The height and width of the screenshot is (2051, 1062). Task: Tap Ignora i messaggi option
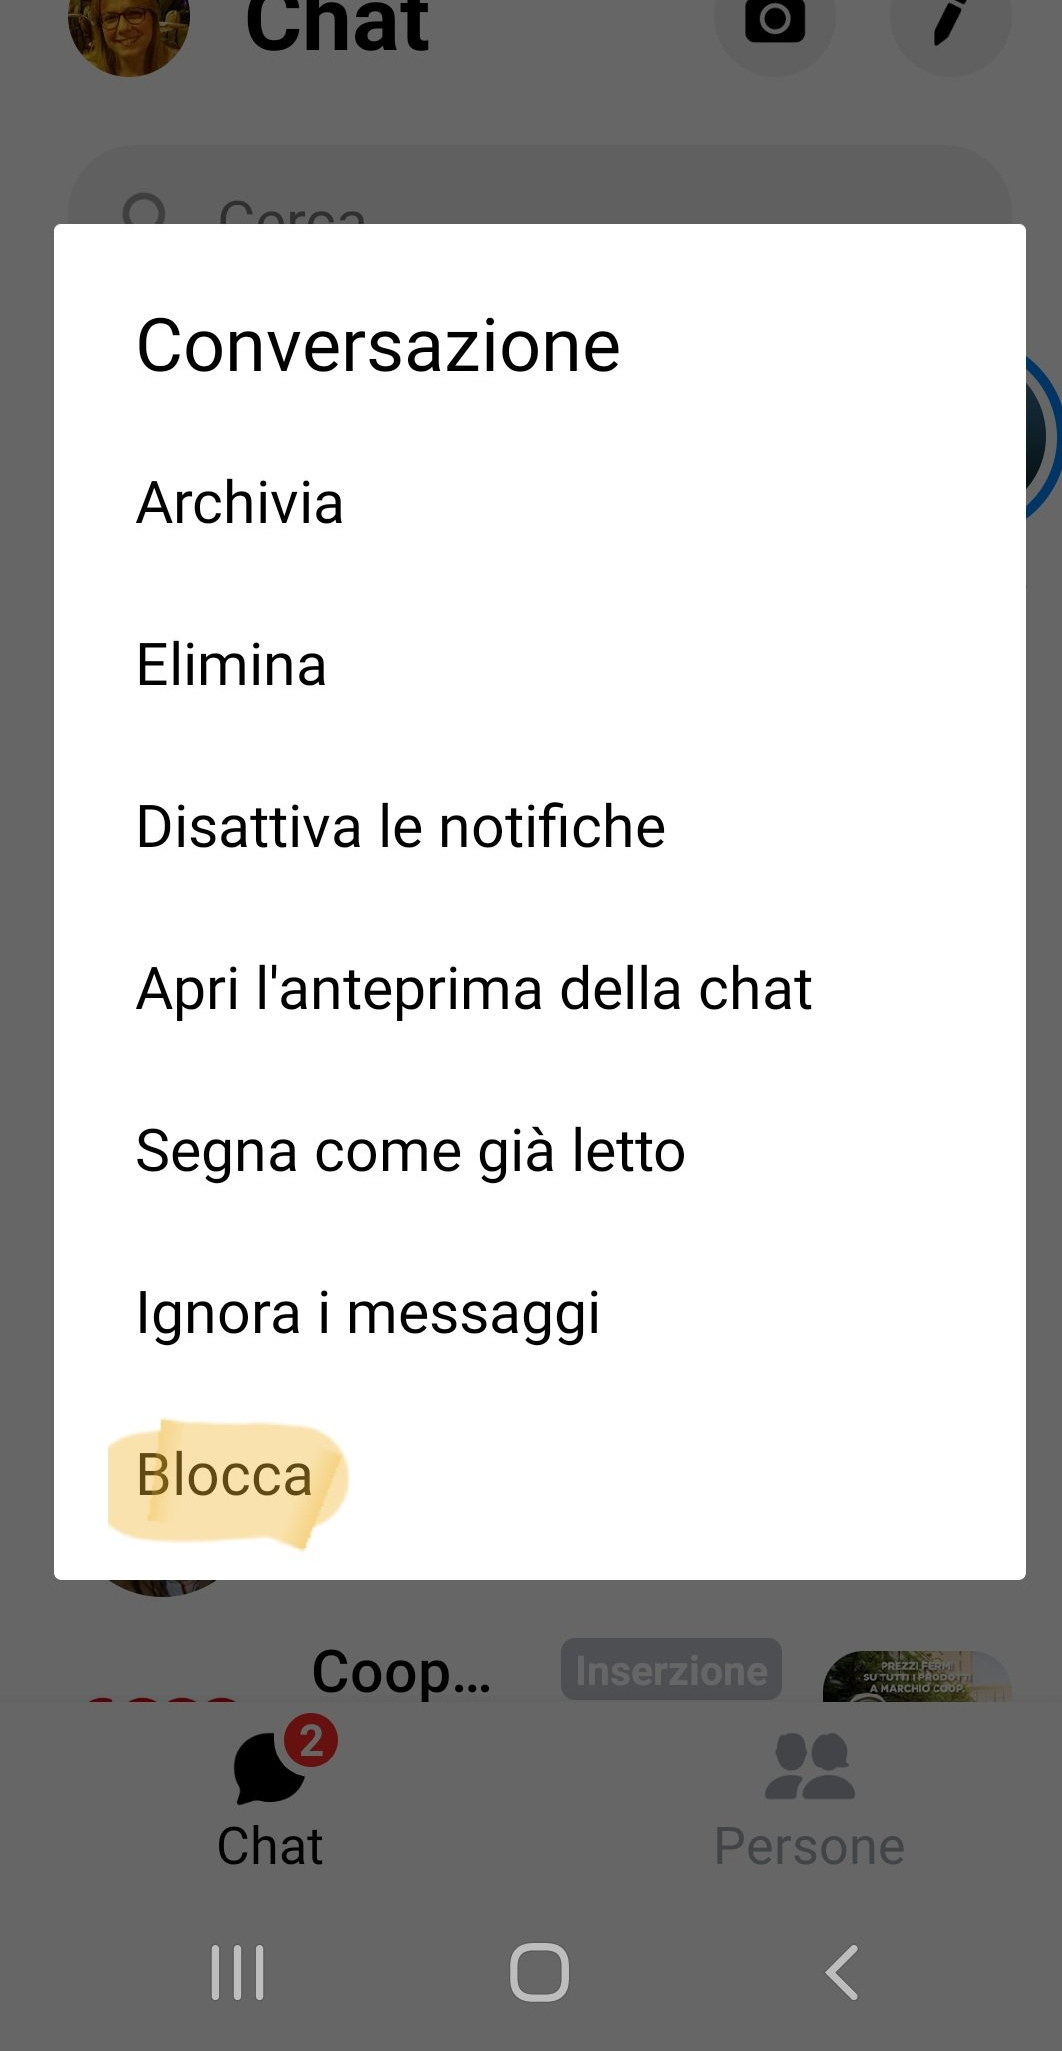(x=368, y=1313)
